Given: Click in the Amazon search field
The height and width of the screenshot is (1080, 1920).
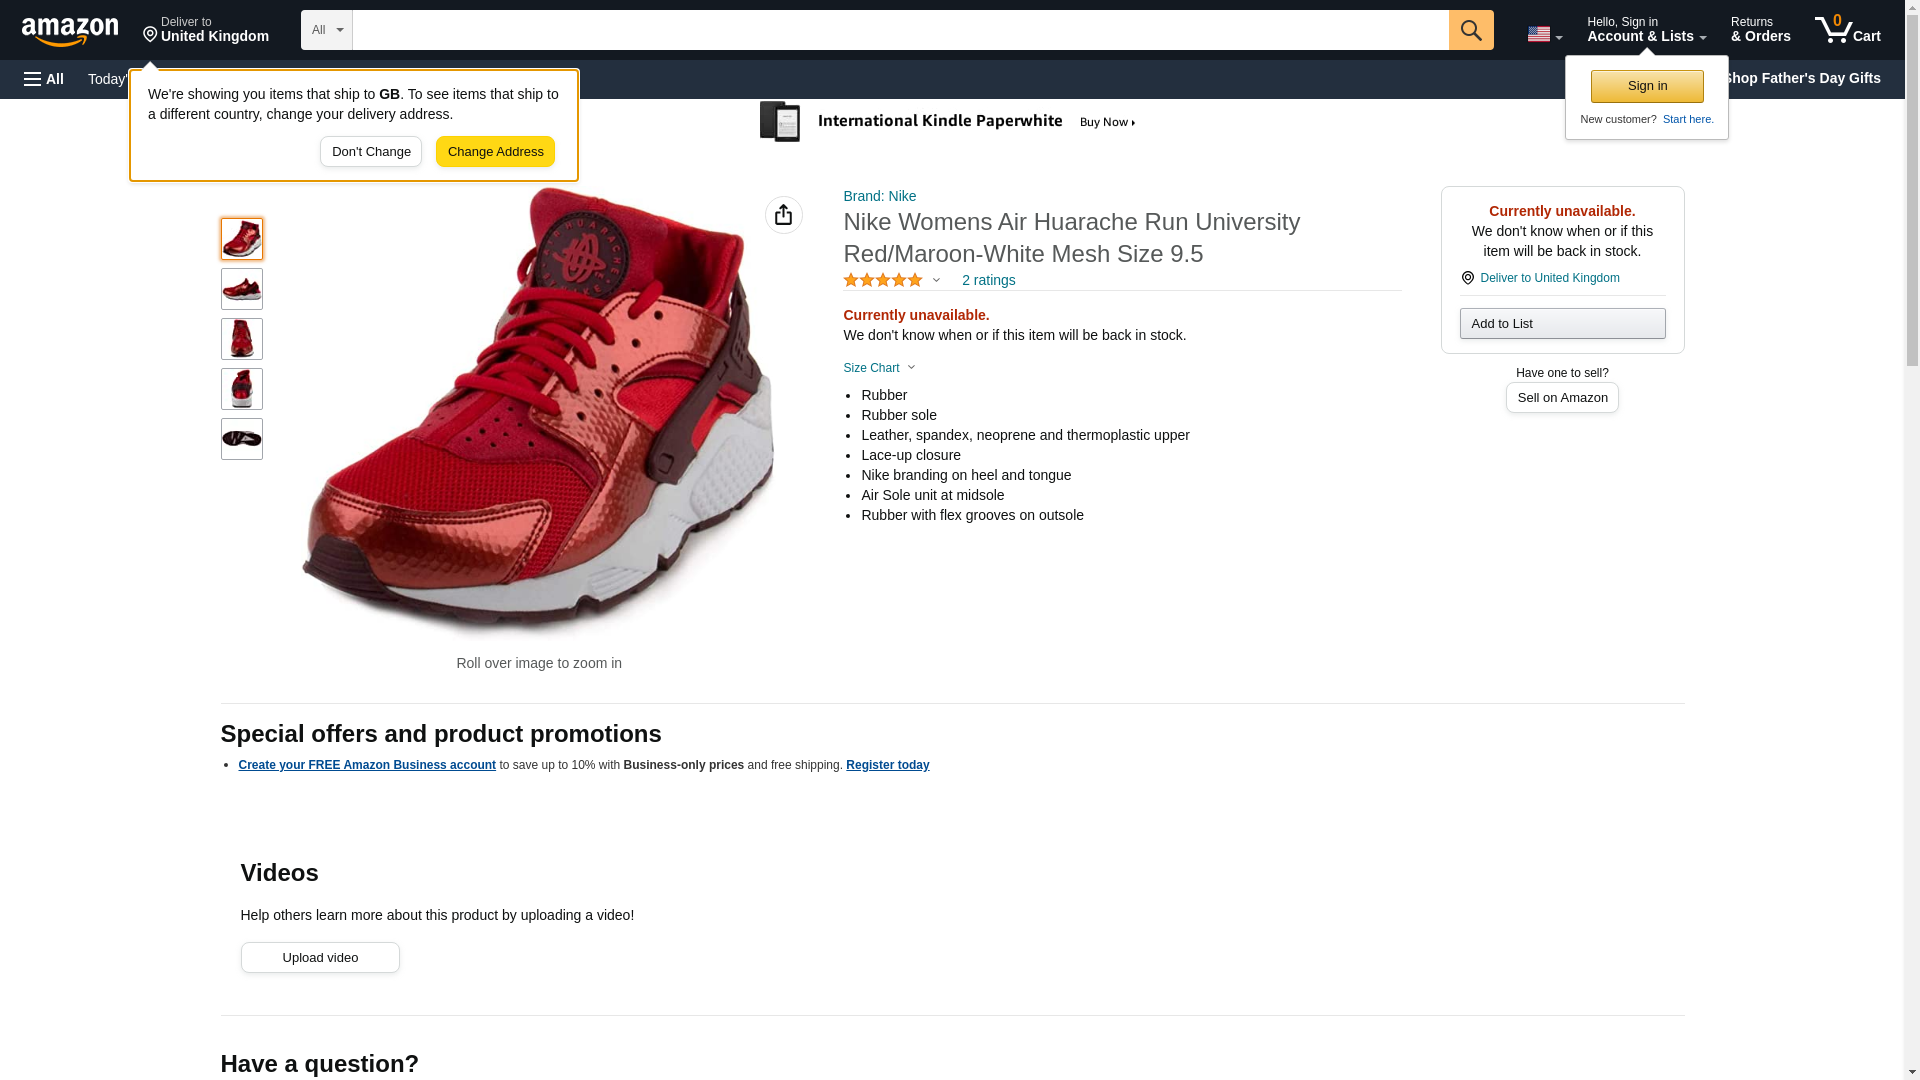Looking at the screenshot, I should click(900, 30).
